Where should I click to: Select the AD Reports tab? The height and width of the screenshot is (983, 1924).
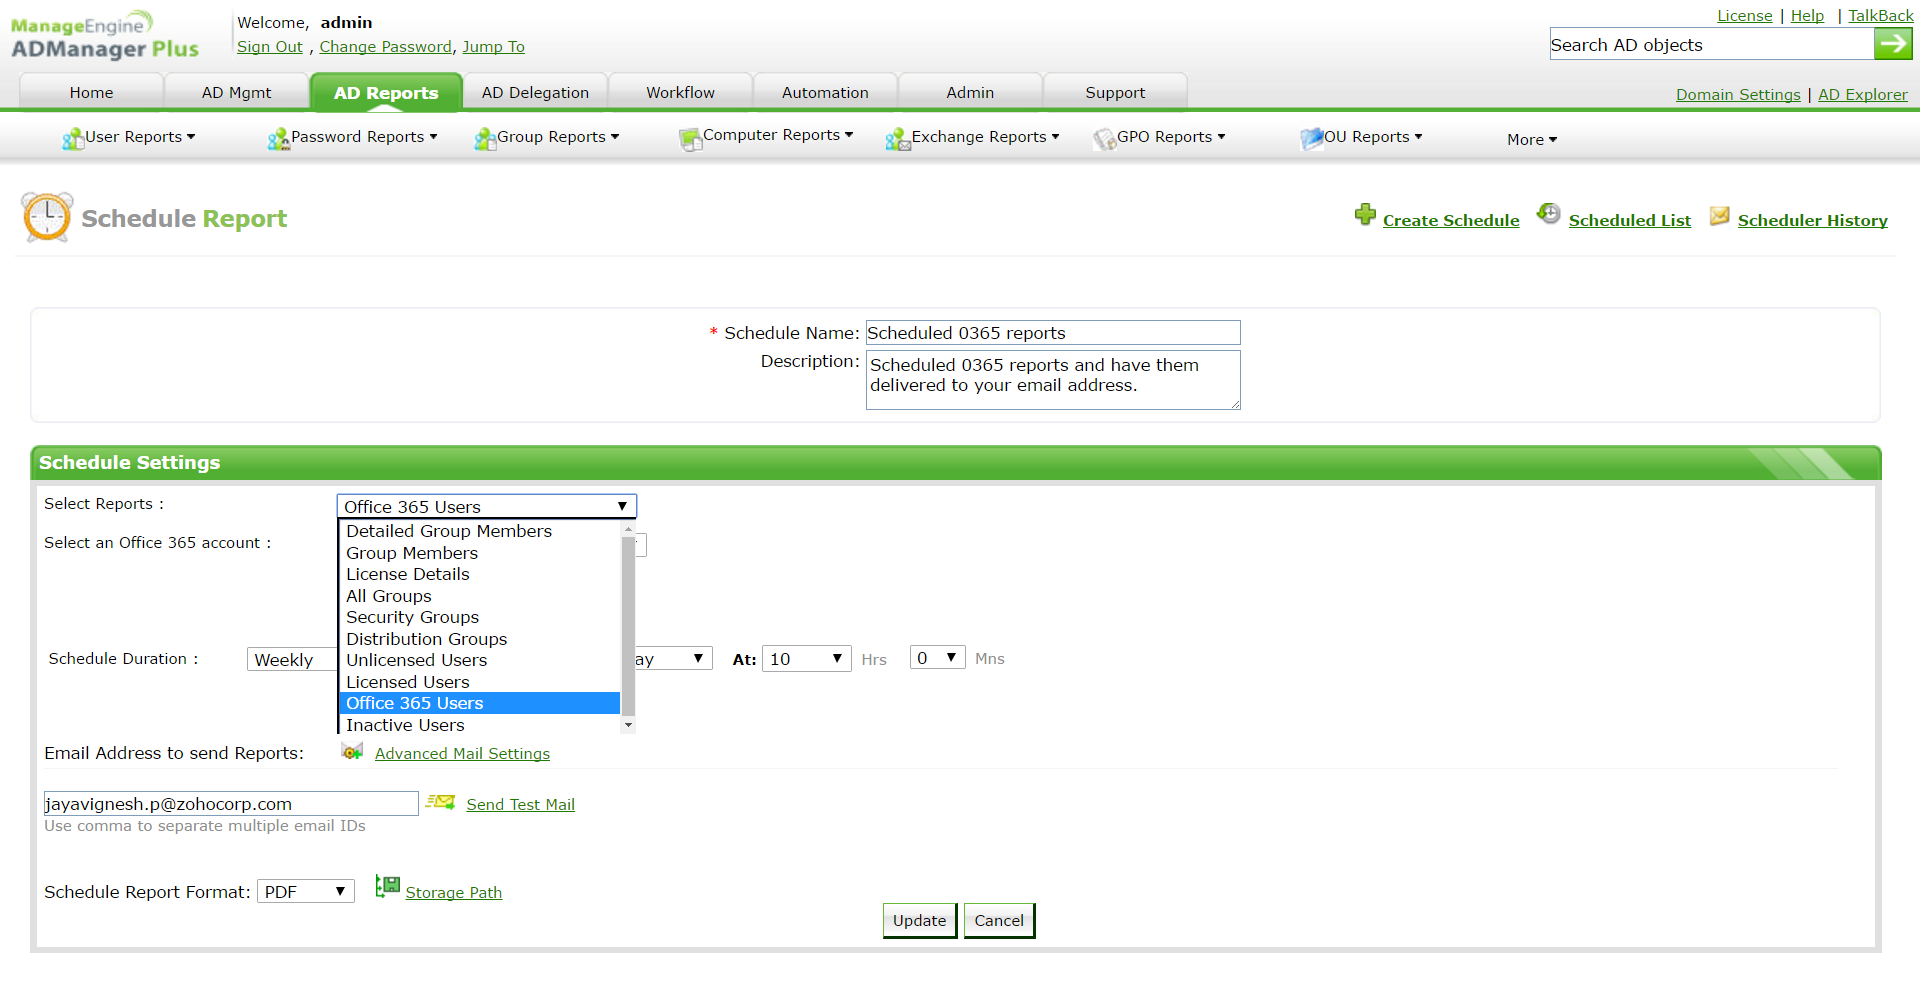point(386,93)
